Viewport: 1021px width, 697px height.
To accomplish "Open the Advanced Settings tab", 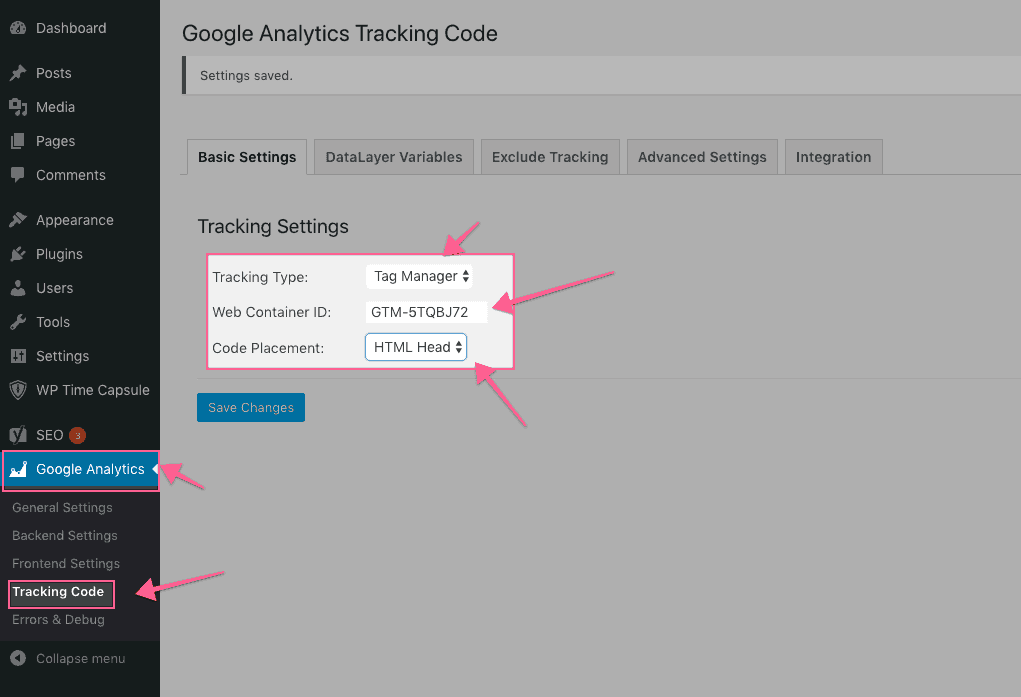I will point(702,157).
